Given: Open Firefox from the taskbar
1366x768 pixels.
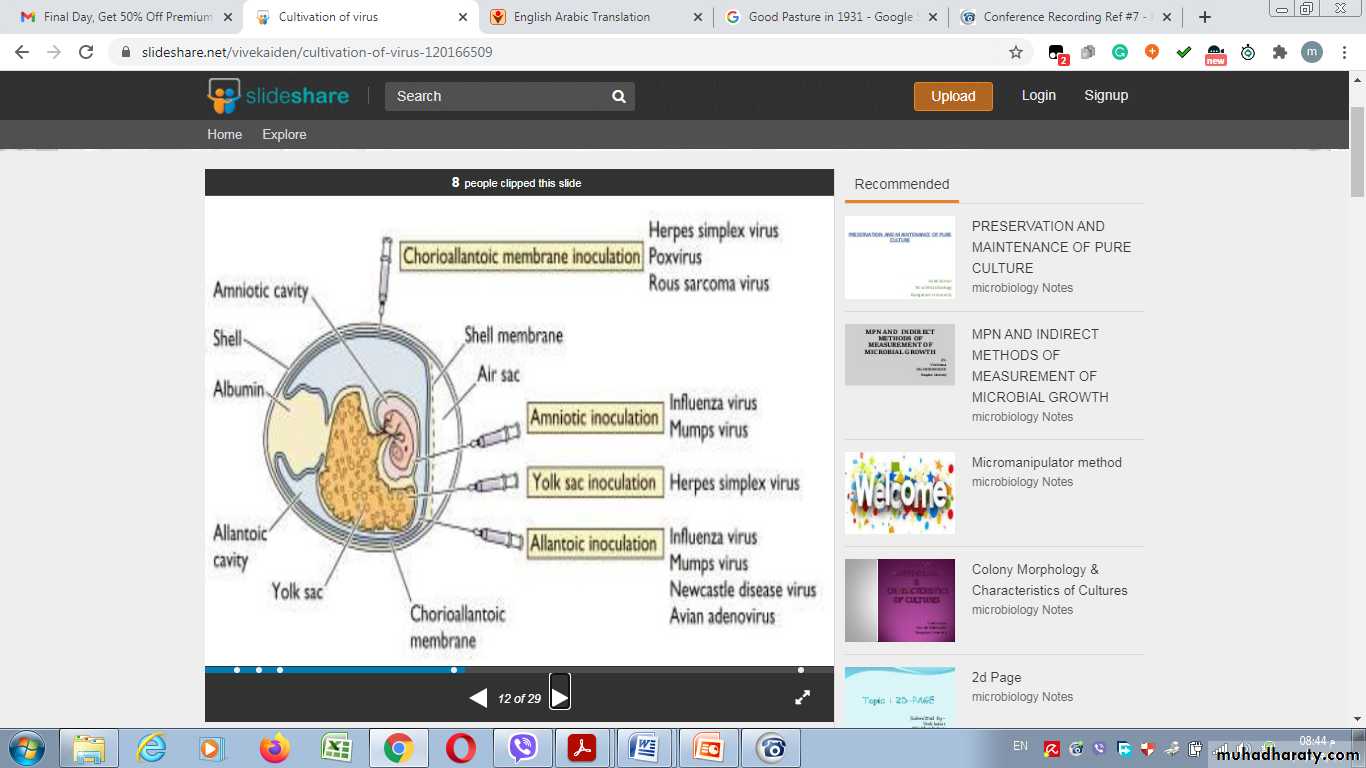Looking at the screenshot, I should 274,748.
